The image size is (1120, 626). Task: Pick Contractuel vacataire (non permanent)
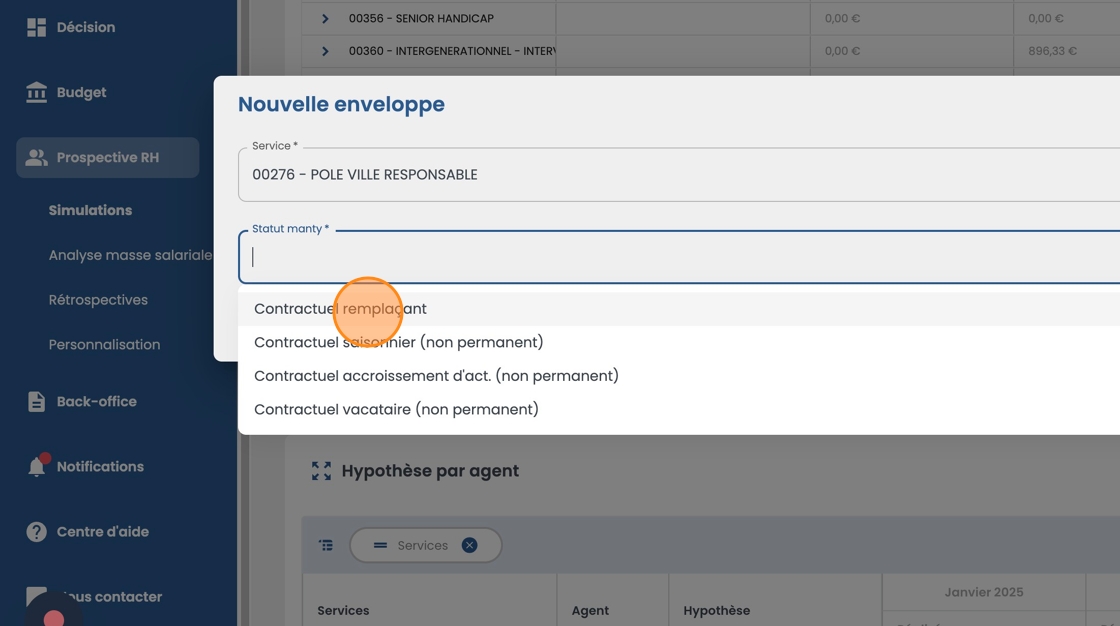click(396, 409)
